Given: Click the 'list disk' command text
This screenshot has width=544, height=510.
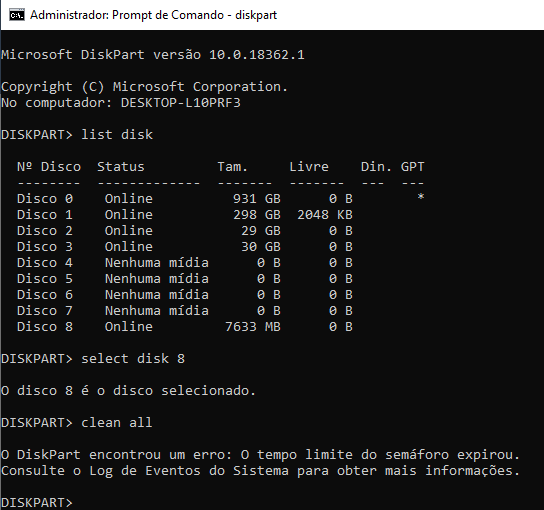Looking at the screenshot, I should click(117, 135).
